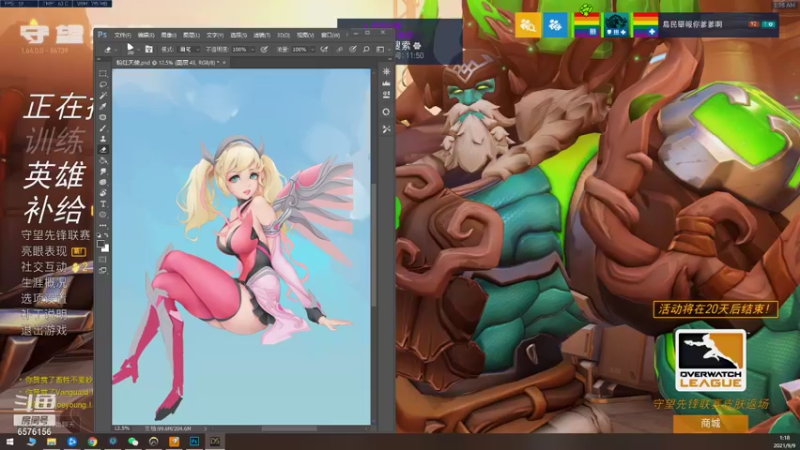Open the workspace switcher button
This screenshot has height=450, width=800.
tap(382, 49)
